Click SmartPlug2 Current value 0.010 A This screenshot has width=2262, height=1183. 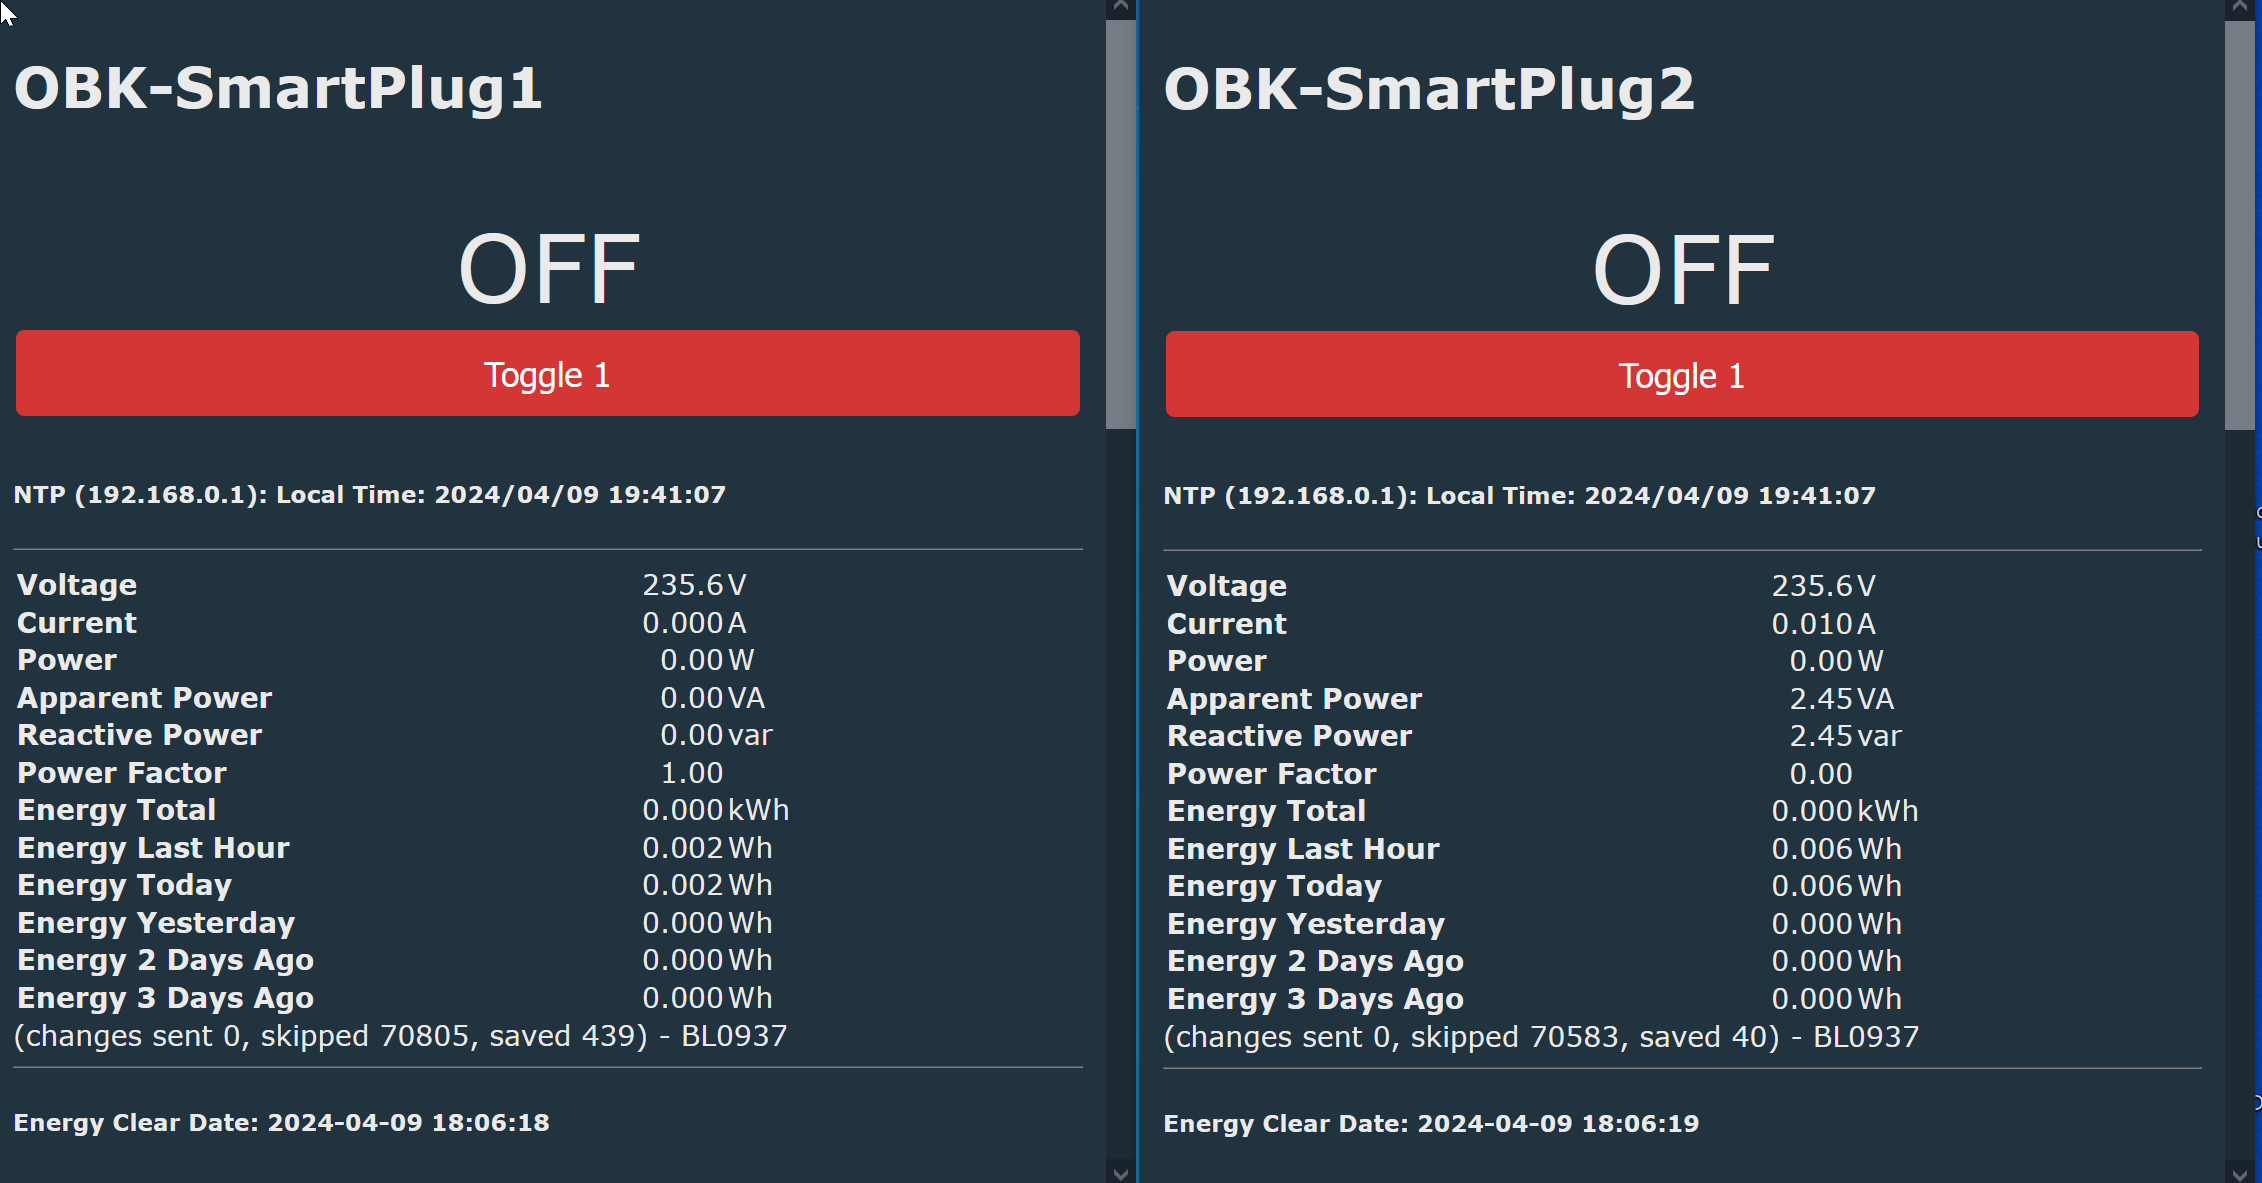(1823, 624)
